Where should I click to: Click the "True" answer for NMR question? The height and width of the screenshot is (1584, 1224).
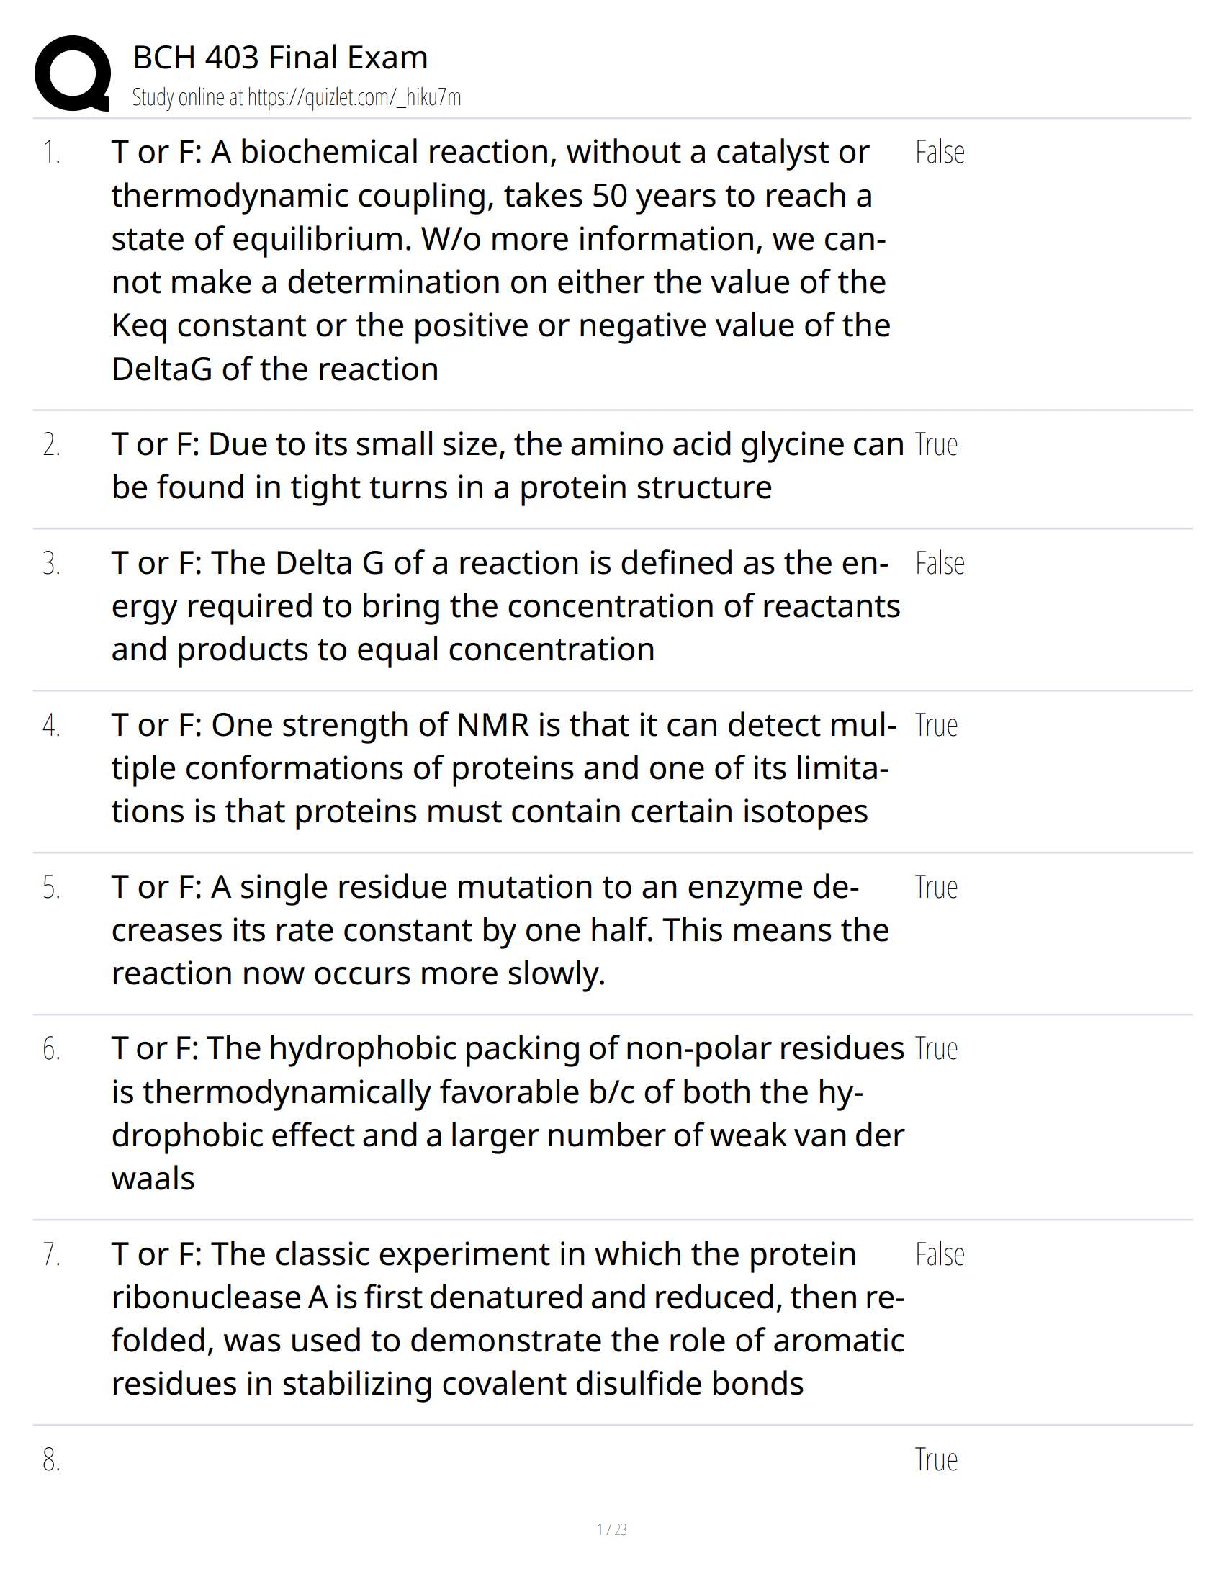936,726
